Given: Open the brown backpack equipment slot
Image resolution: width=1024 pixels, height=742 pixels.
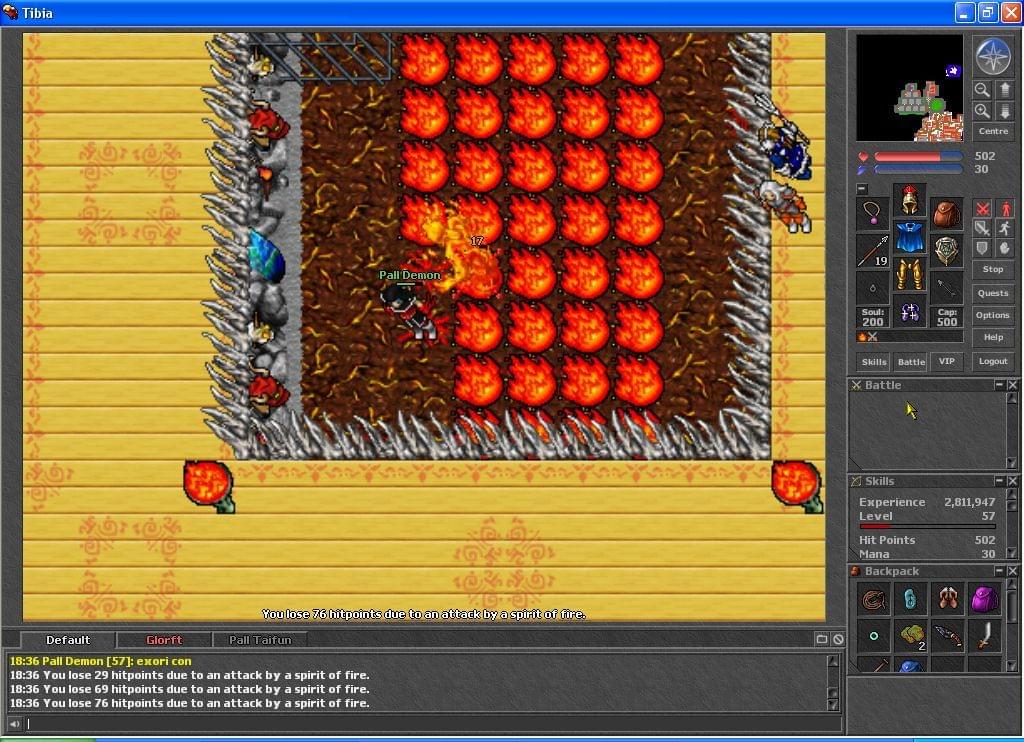Looking at the screenshot, I should pyautogui.click(x=947, y=214).
